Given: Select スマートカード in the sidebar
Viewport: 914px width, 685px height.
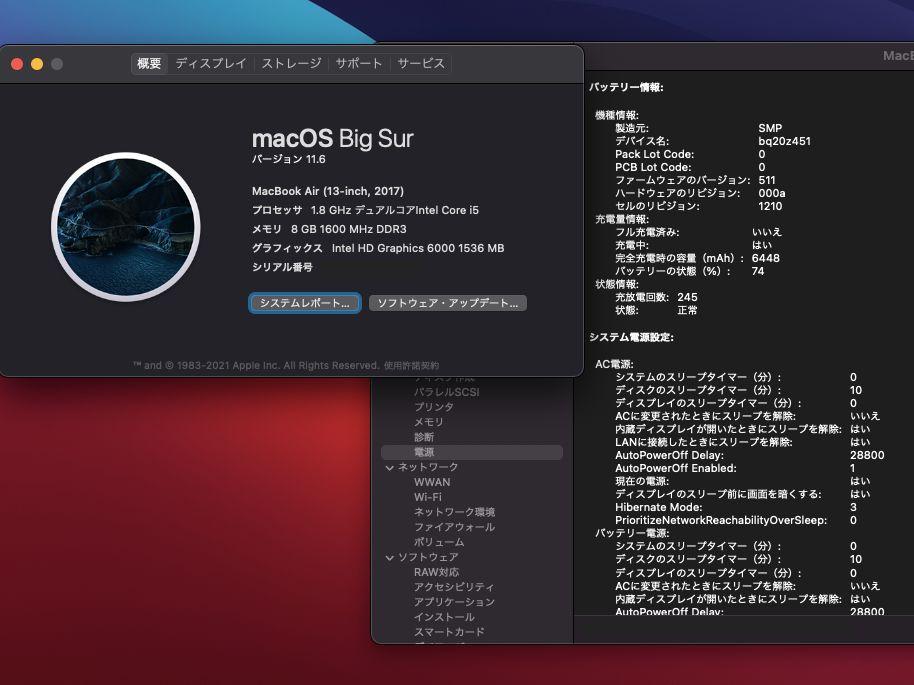Looking at the screenshot, I should pos(449,632).
